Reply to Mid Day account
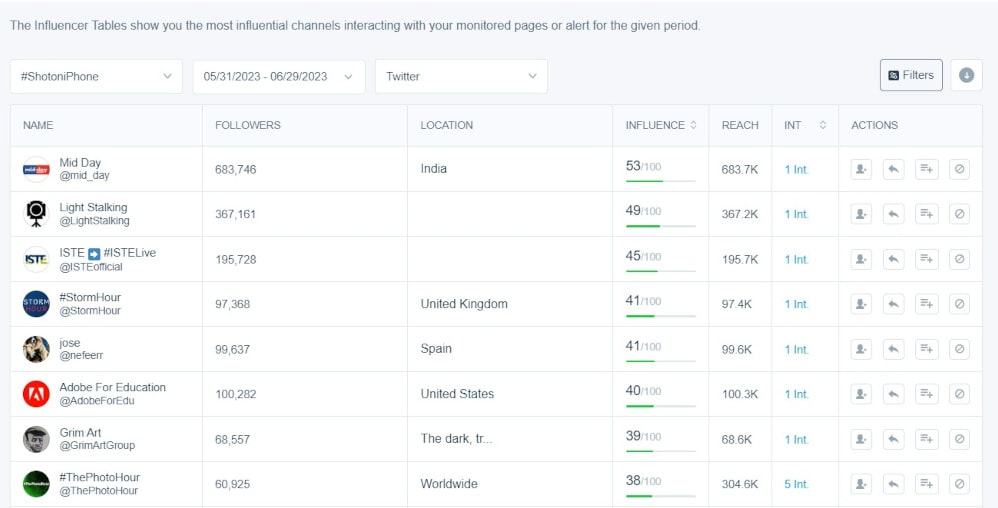Screen dimensions: 998x508 pyautogui.click(x=894, y=169)
